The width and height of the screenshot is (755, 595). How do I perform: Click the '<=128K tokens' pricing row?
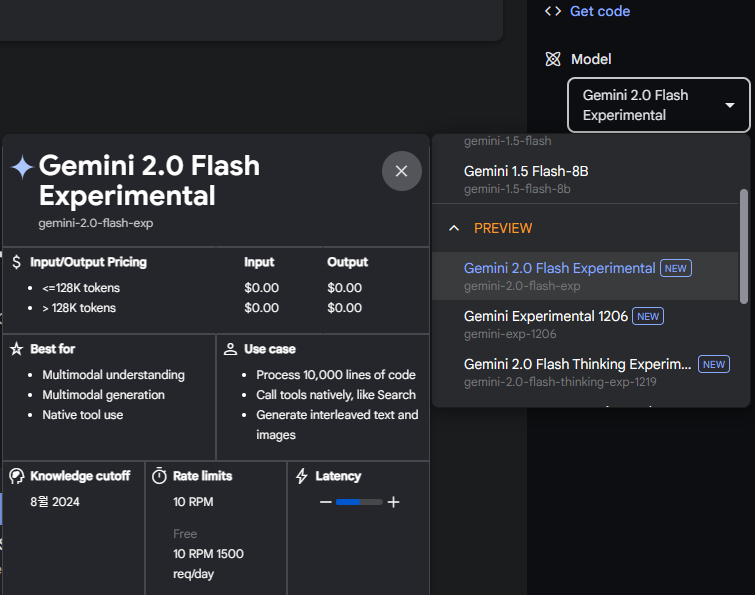click(81, 288)
